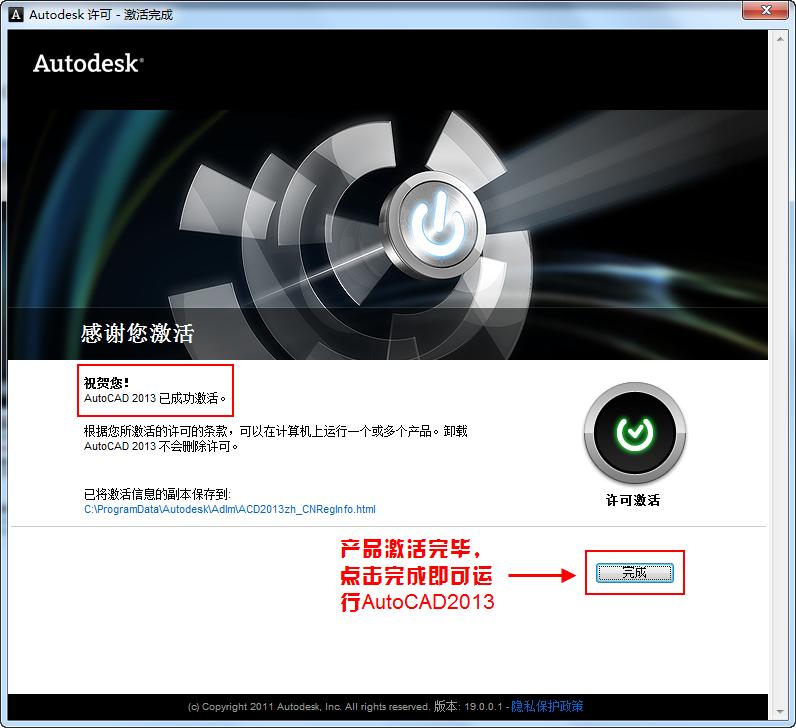Click the 感谢您激活 heading
Screen dimensions: 796x728
(x=137, y=334)
